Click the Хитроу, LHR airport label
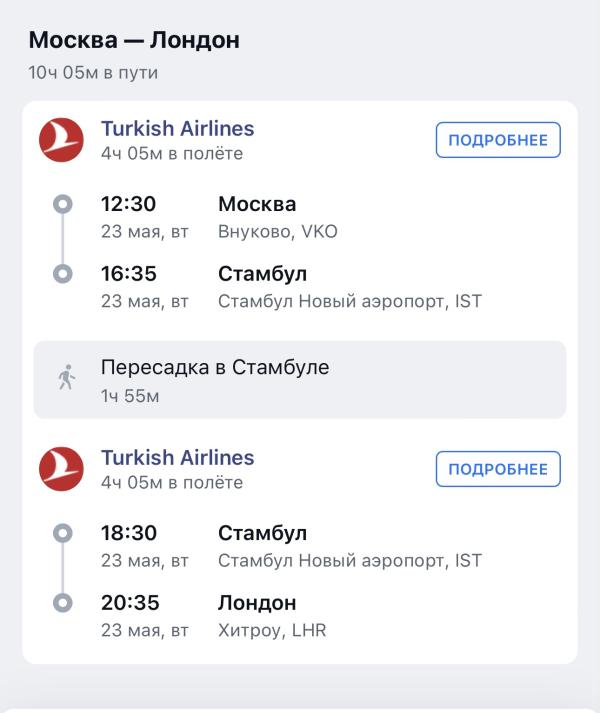This screenshot has height=713, width=600. (x=272, y=631)
